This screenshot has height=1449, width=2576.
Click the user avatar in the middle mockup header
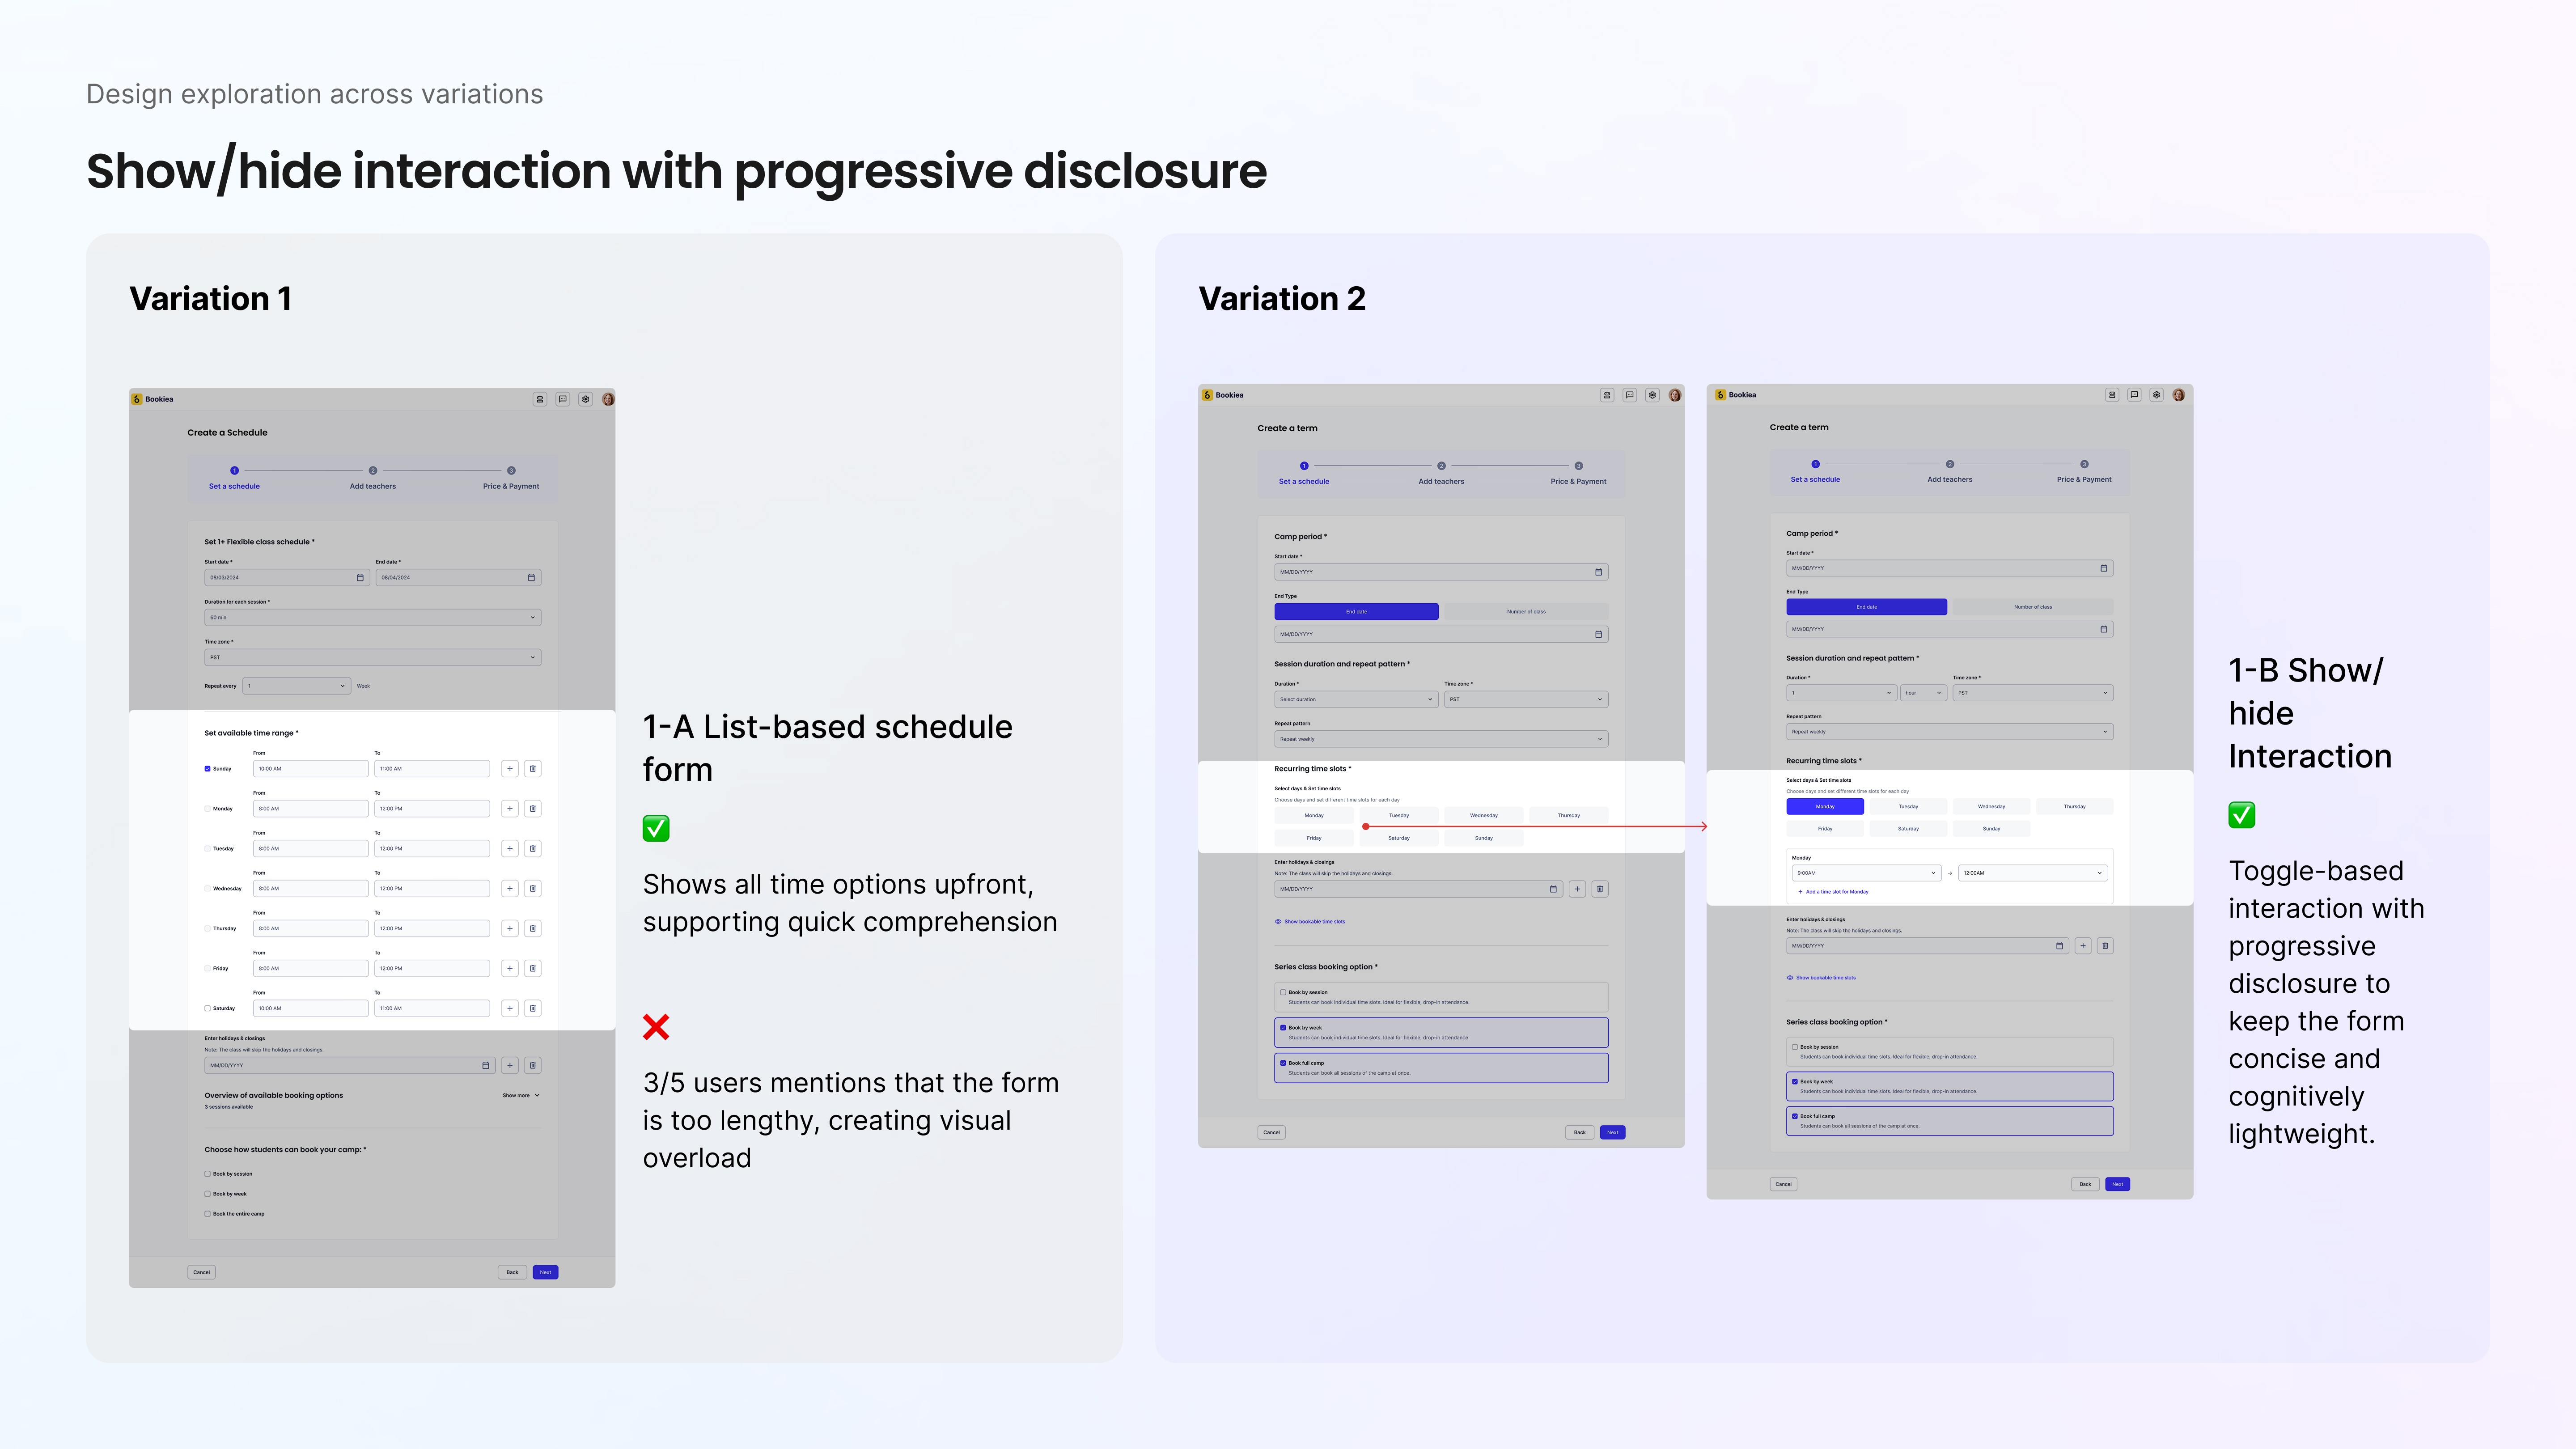[1675, 395]
